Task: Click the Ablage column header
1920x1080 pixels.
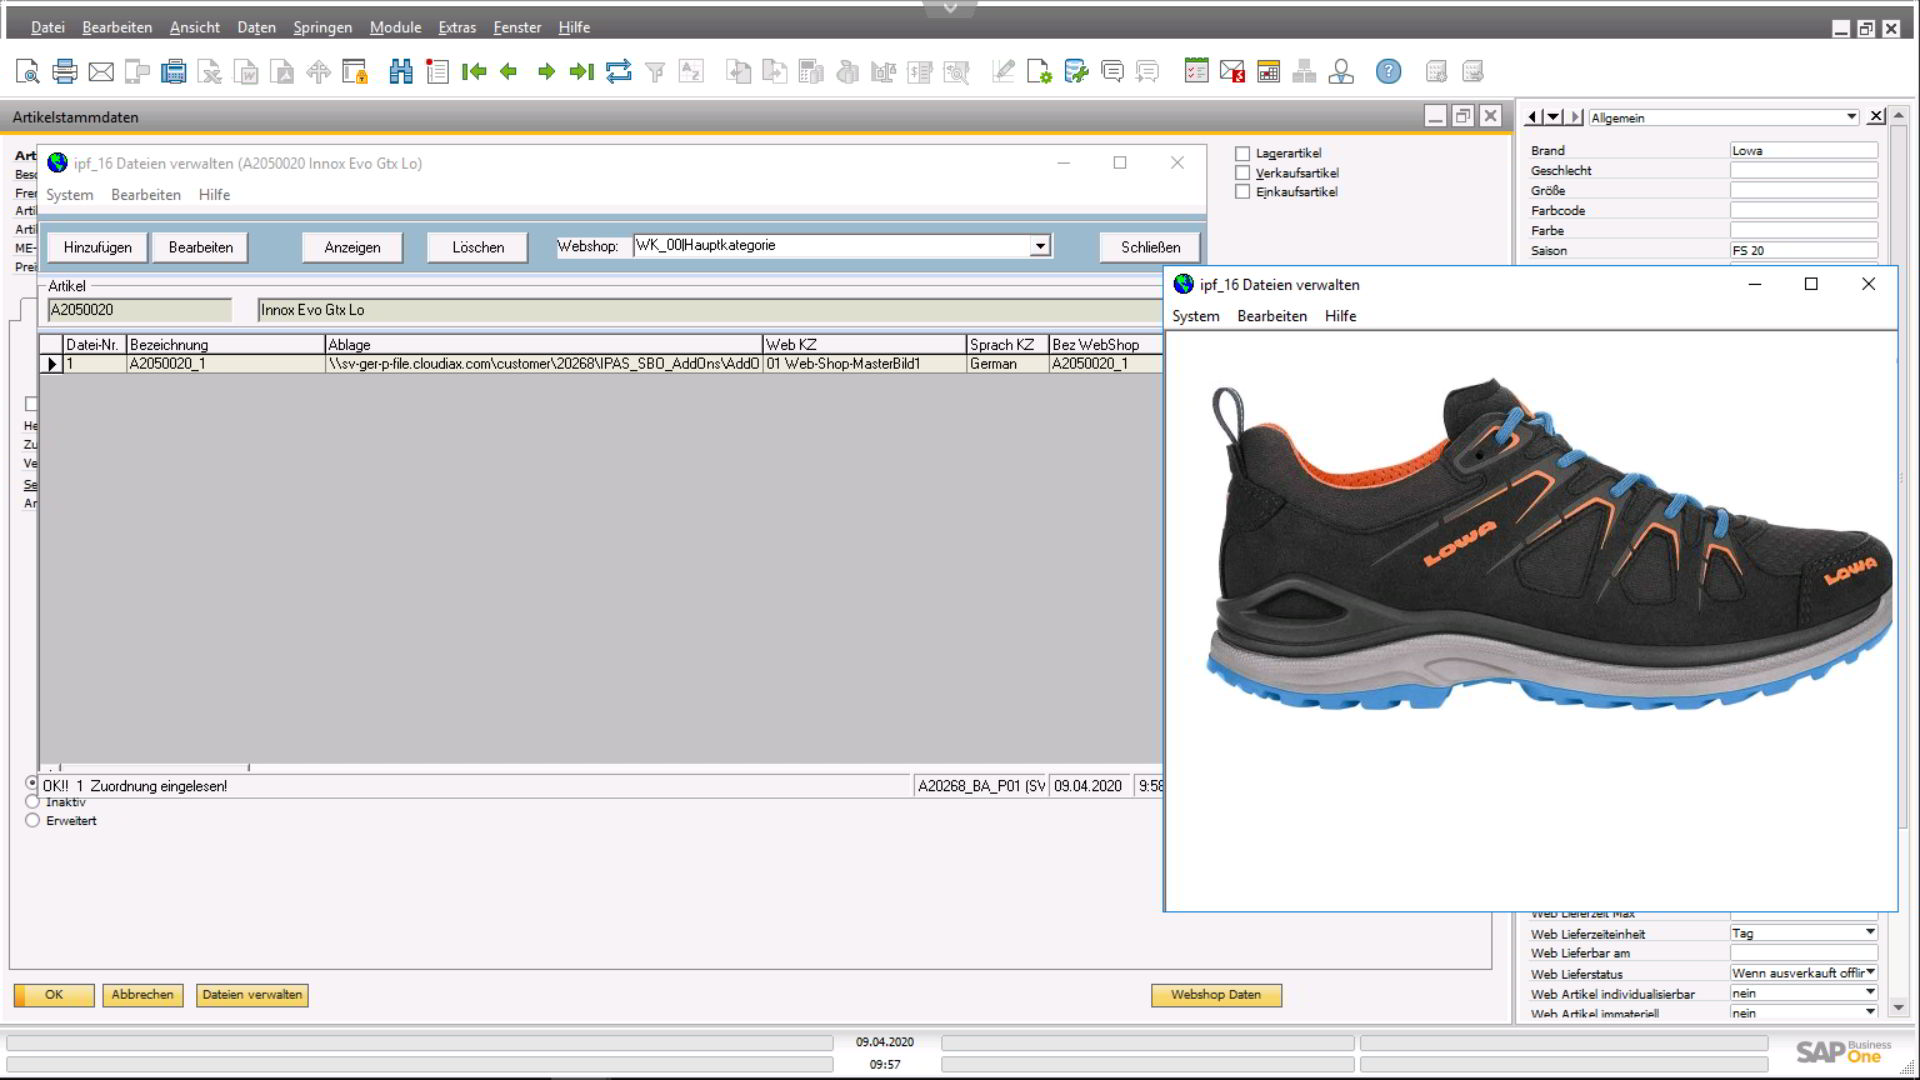Action: pyautogui.click(x=544, y=345)
